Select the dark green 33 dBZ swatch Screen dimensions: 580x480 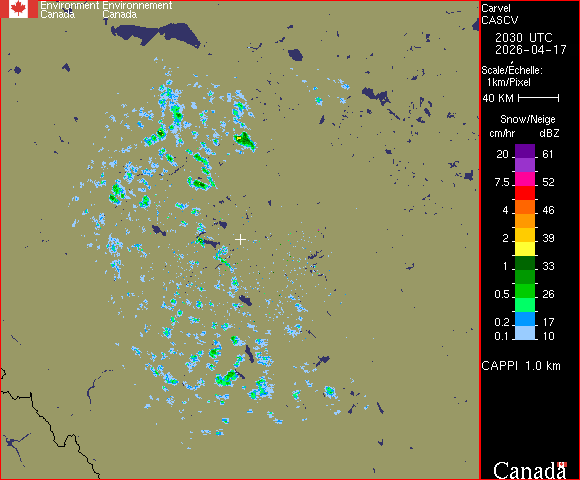525,263
